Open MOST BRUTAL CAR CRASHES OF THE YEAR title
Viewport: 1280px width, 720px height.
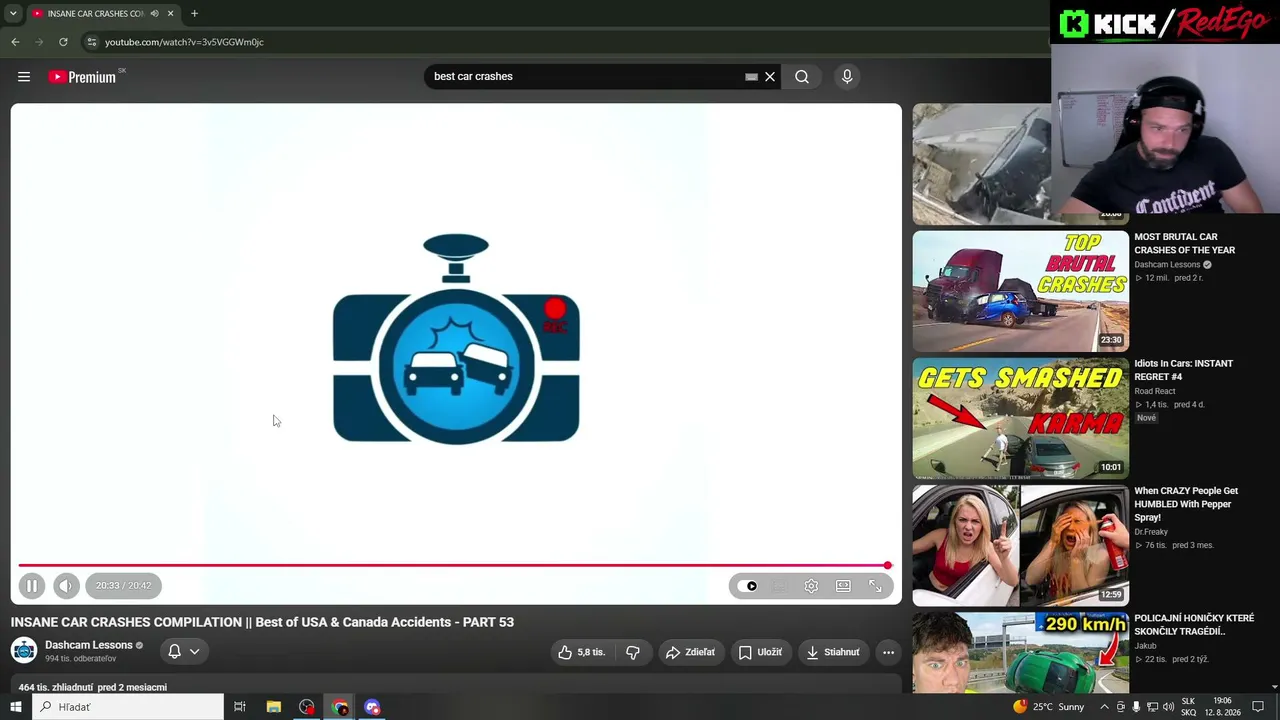tap(1184, 244)
